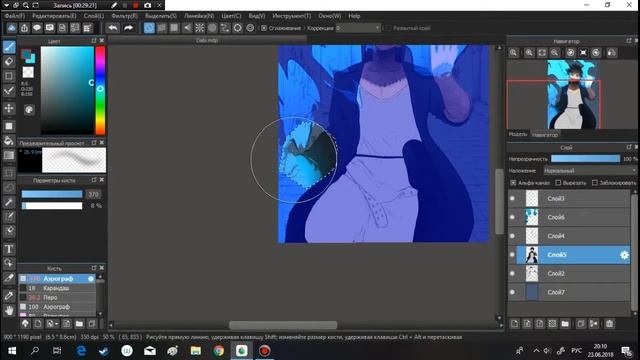Click the Navigator fit-to-window icon
Image resolution: width=640 pixels, height=360 pixels.
542,53
